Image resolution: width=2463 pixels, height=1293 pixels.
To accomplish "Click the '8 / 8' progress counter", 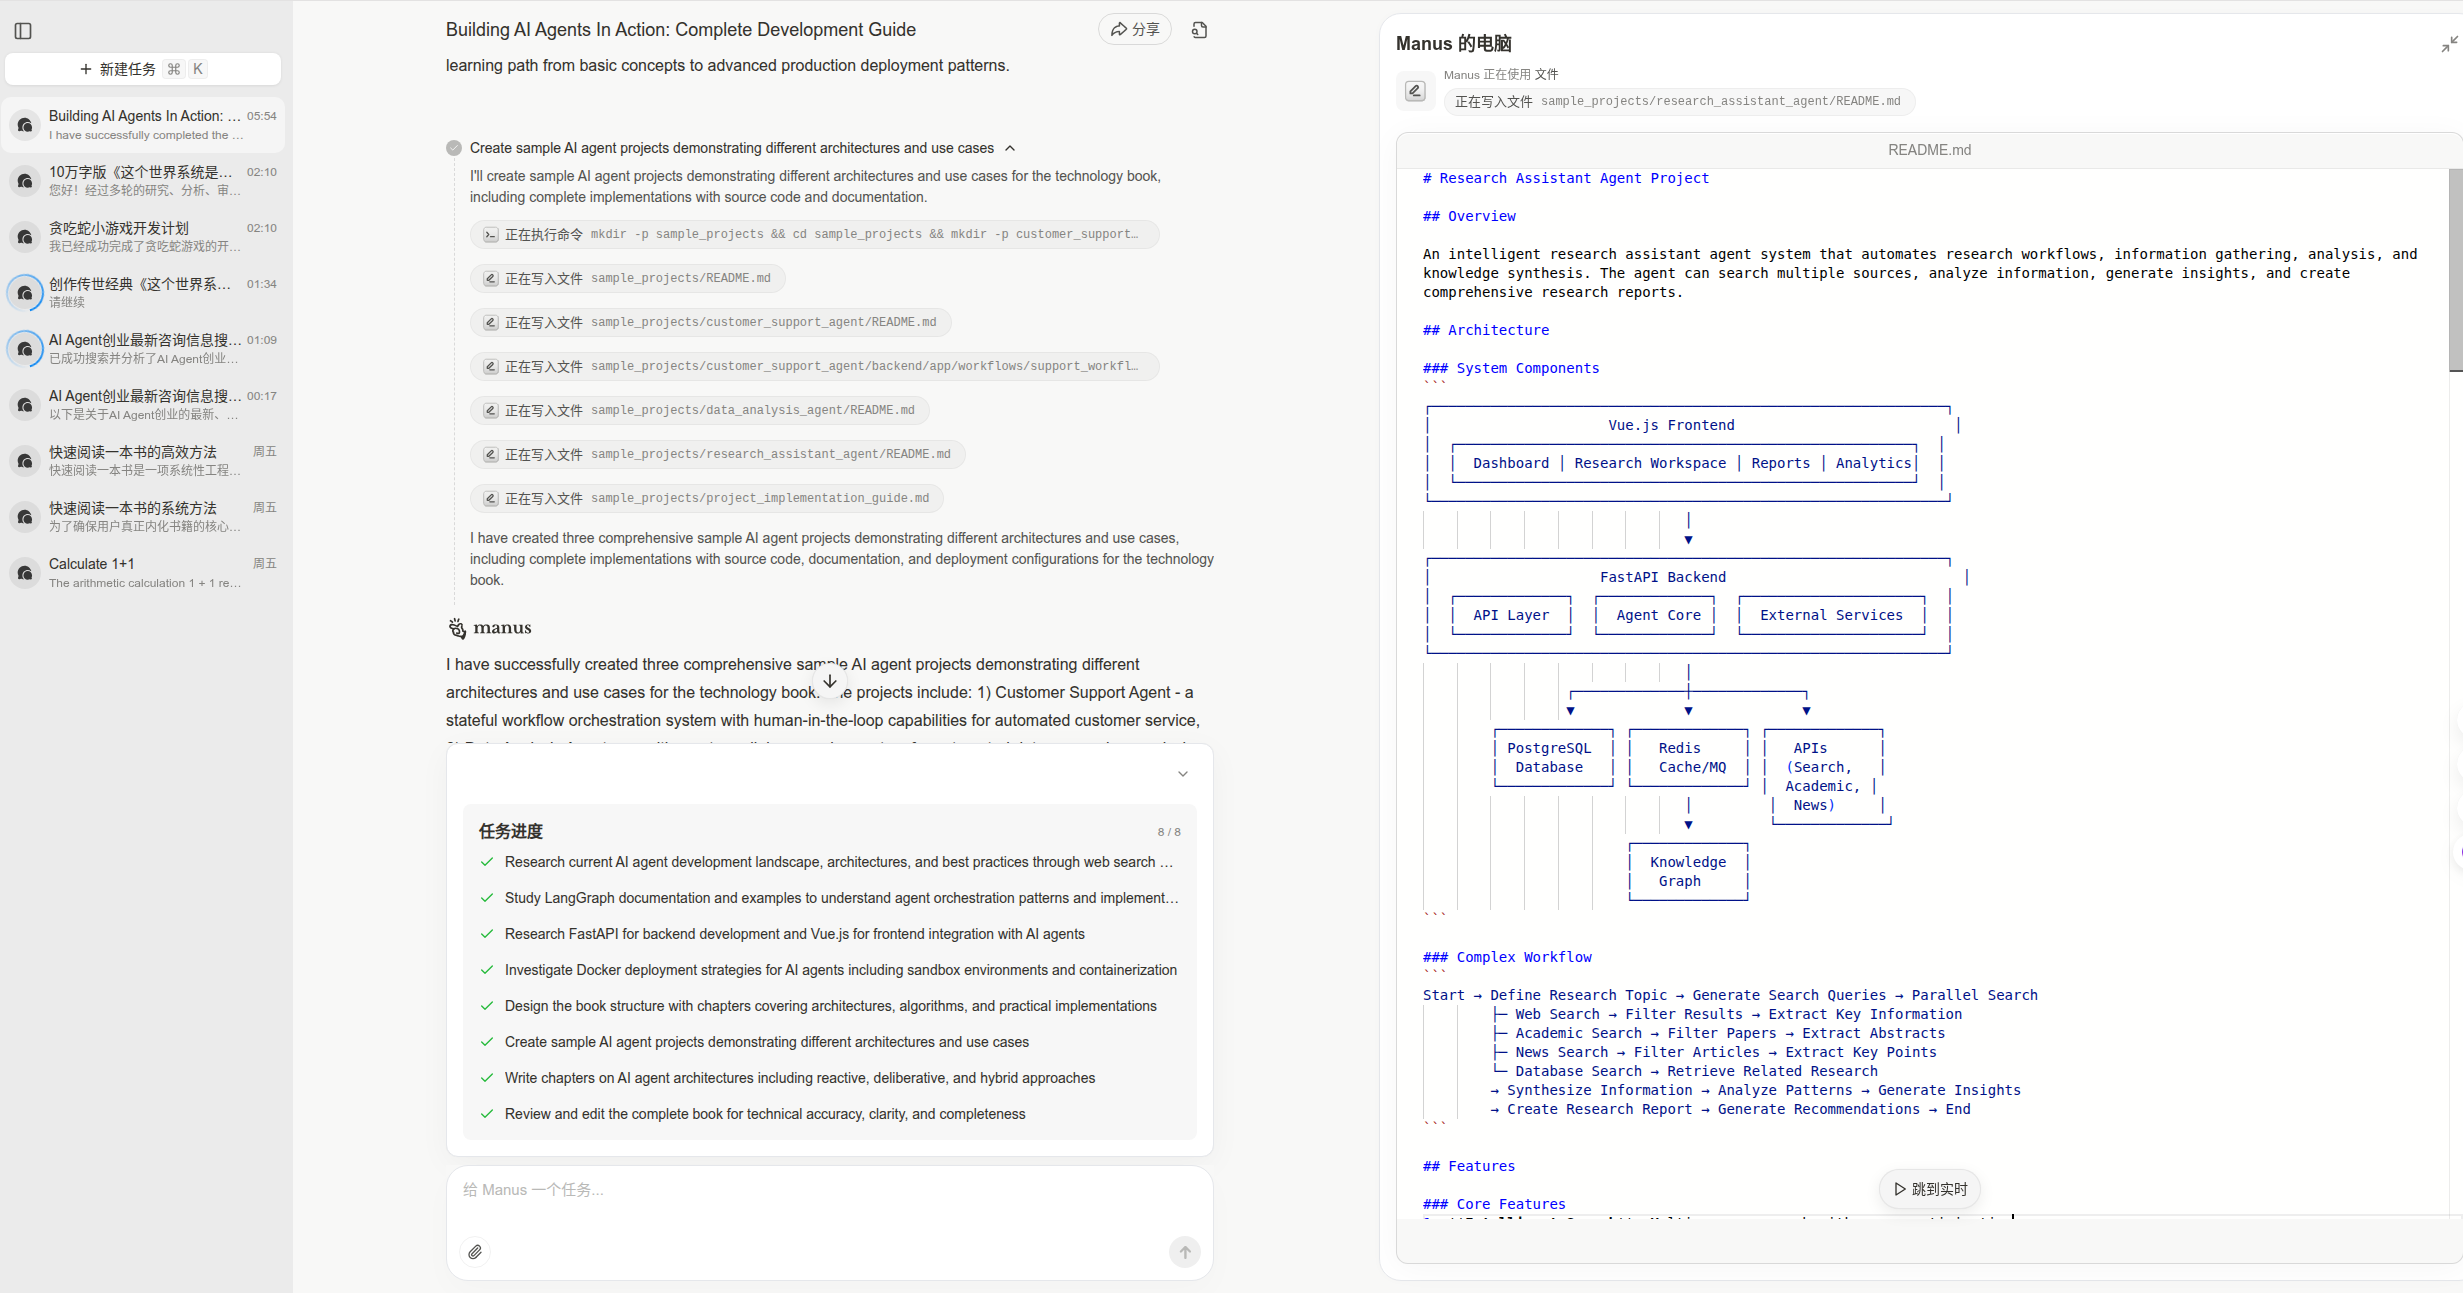I will pyautogui.click(x=1169, y=832).
